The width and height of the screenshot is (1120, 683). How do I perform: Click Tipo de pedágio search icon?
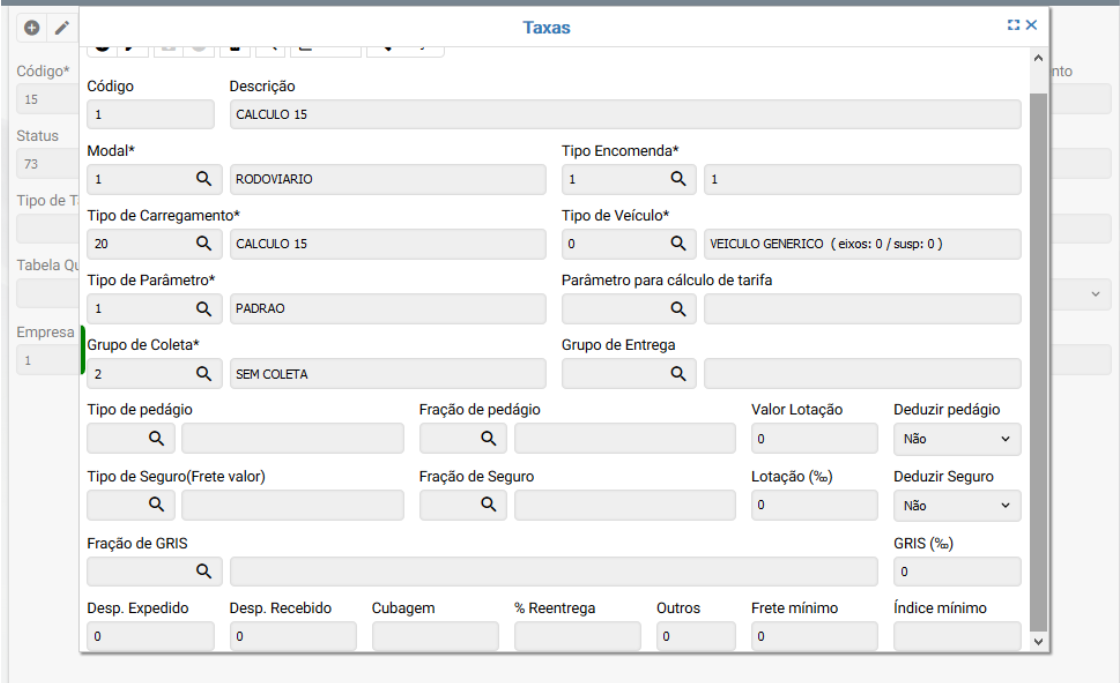tap(156, 438)
